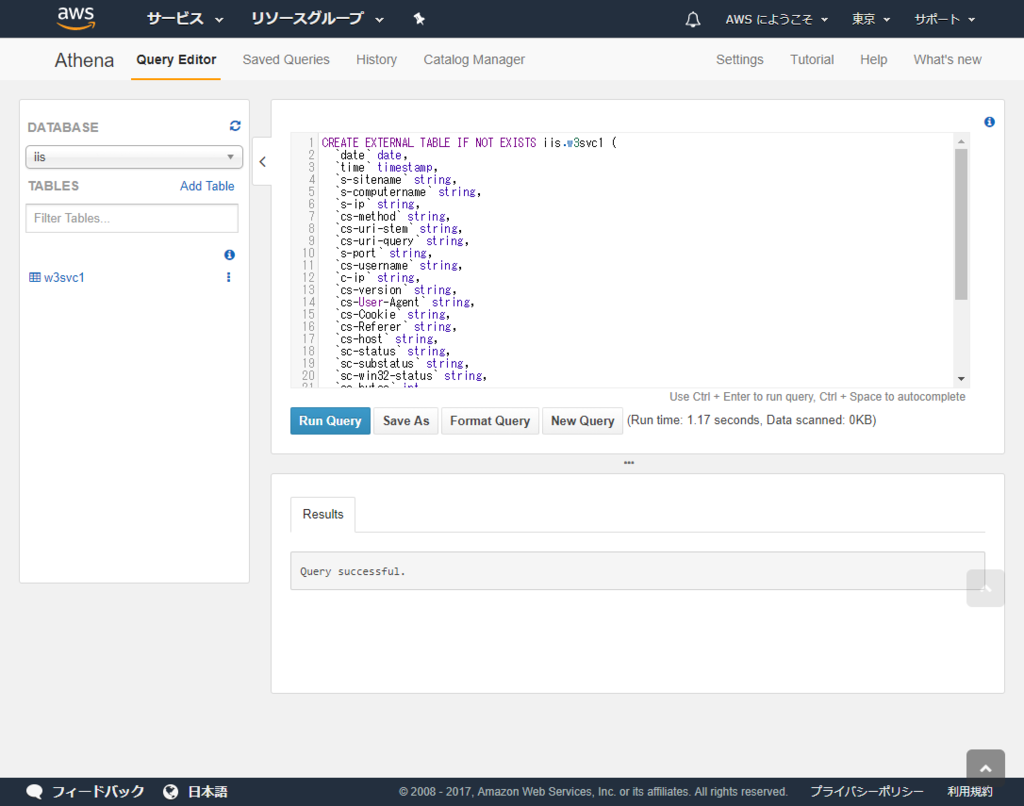The image size is (1024, 806).
Task: Open the 東京 region dropdown
Action: coord(871,20)
